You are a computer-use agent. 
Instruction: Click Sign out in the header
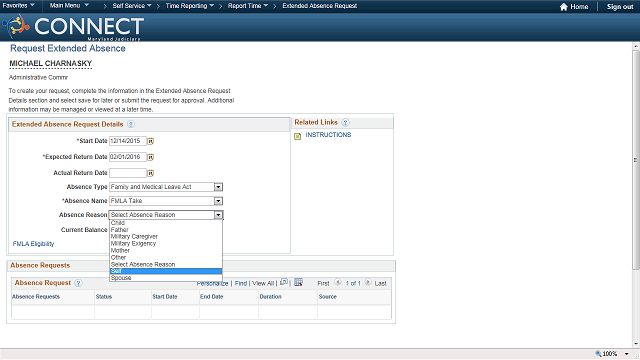pyautogui.click(x=620, y=7)
